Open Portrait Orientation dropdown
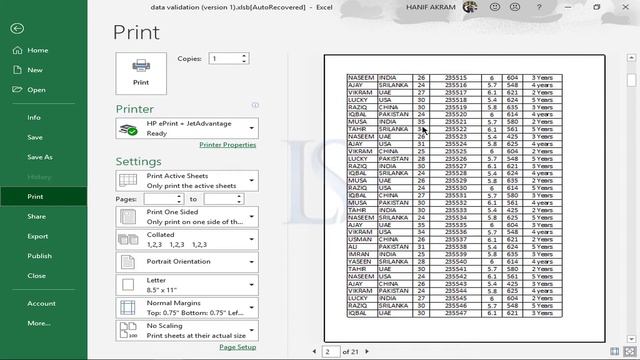Screen dimensions: 640x360 point(187,262)
